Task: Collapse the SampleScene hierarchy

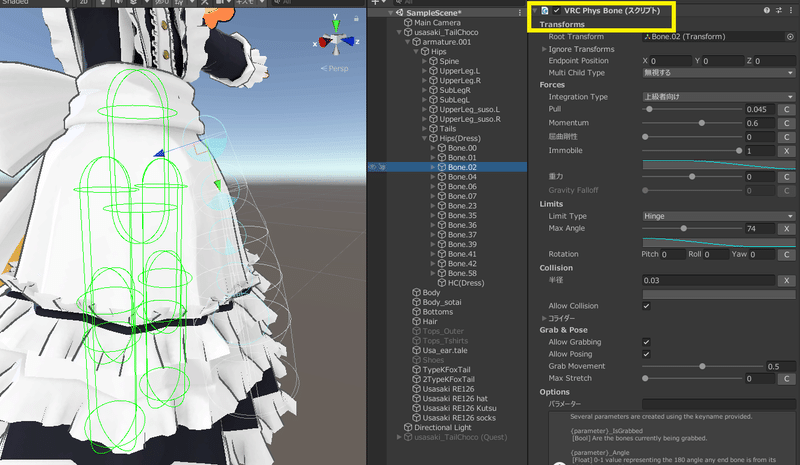Action: click(x=391, y=13)
